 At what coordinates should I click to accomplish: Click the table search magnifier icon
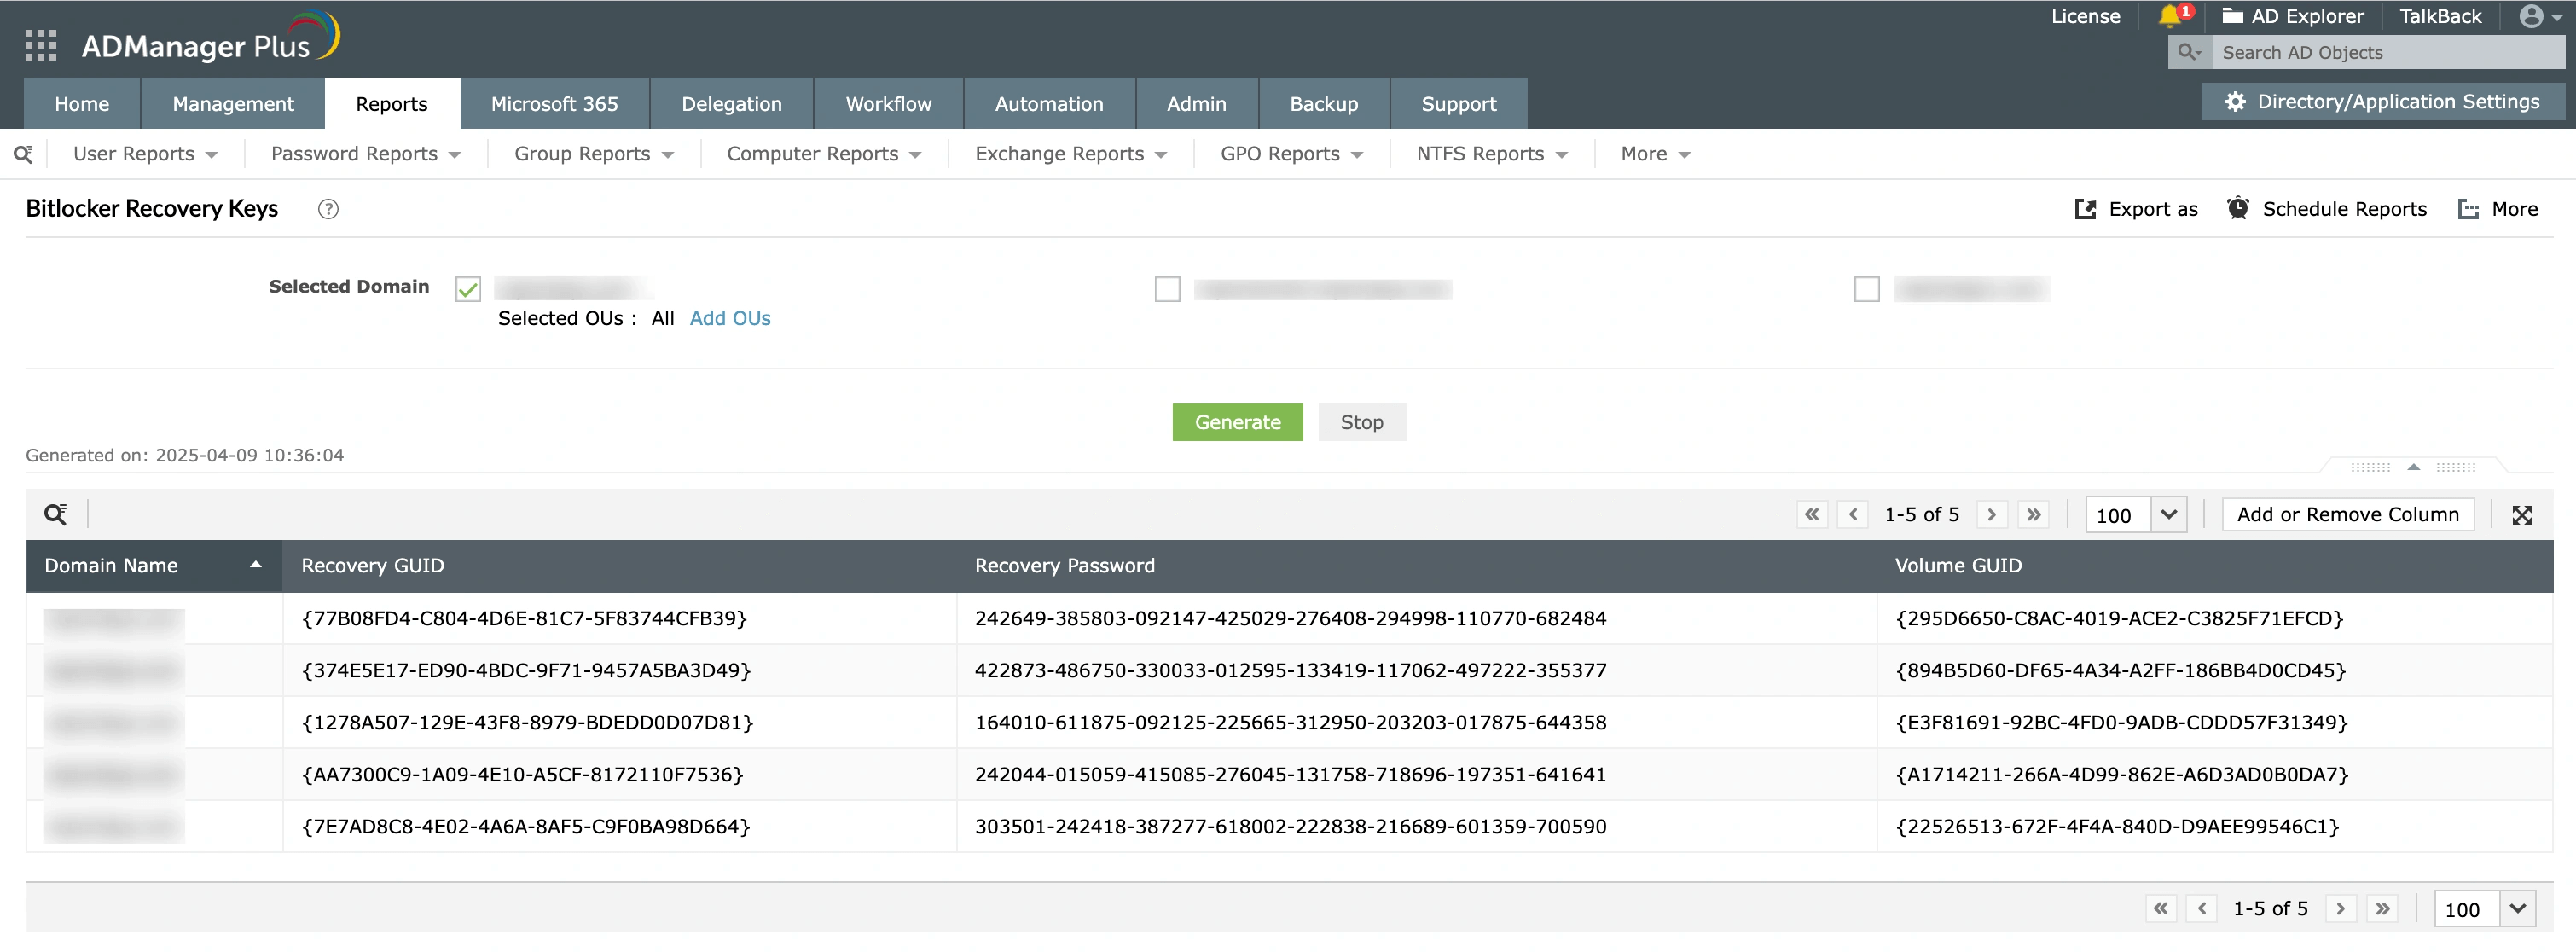coord(56,514)
